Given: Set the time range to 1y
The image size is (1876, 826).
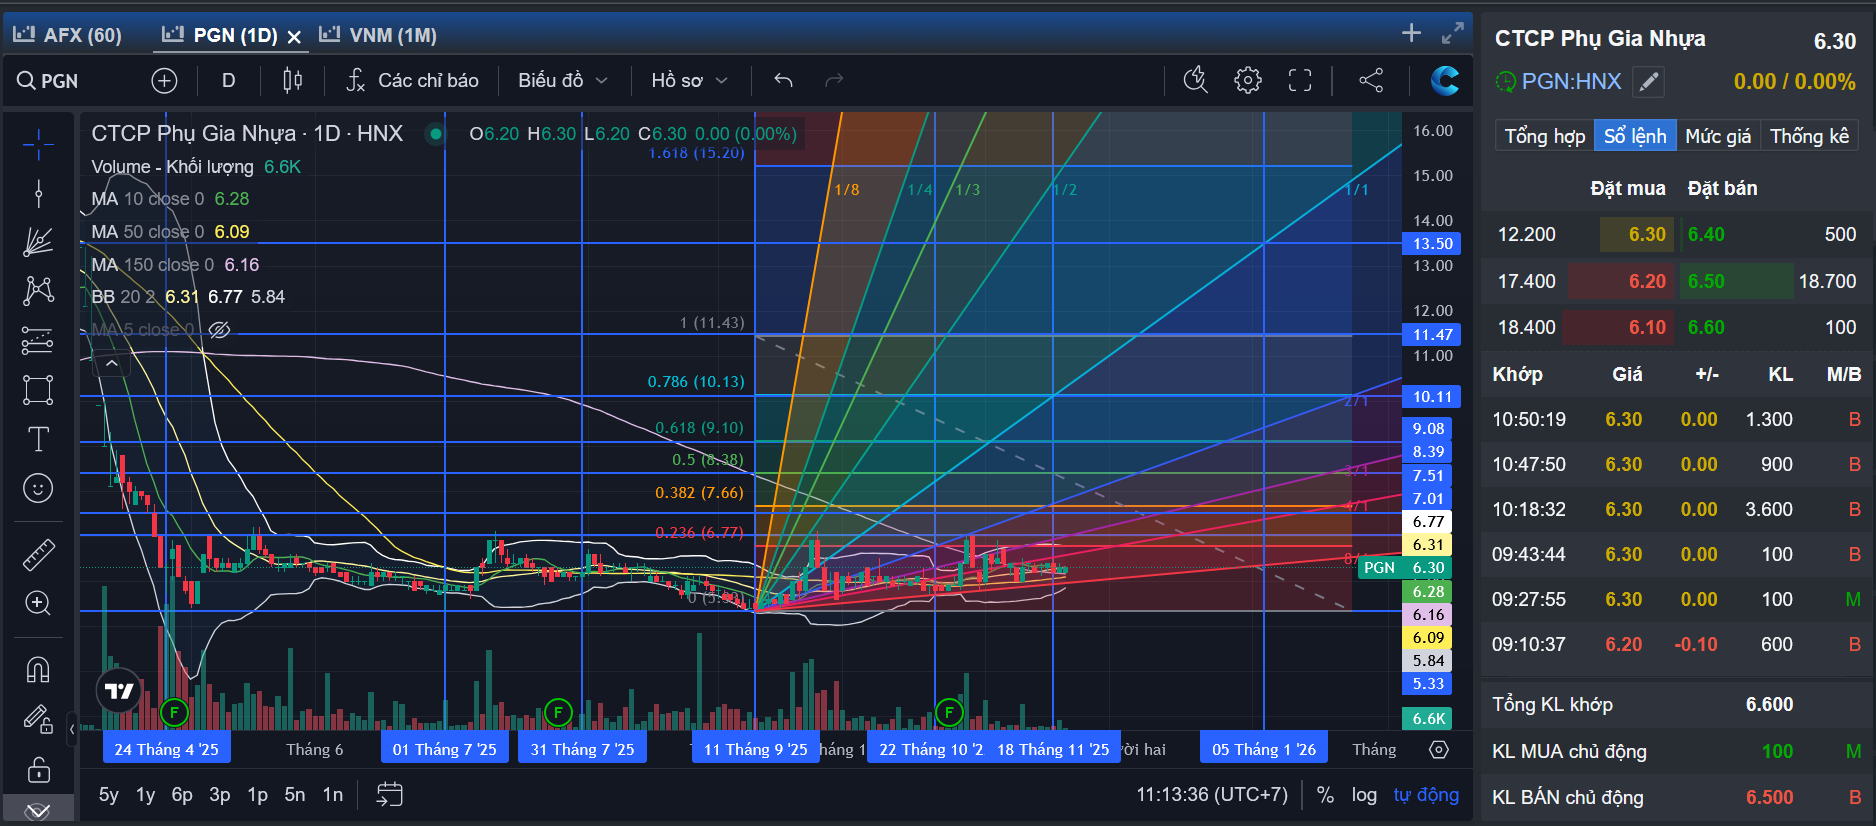Looking at the screenshot, I should pyautogui.click(x=146, y=795).
